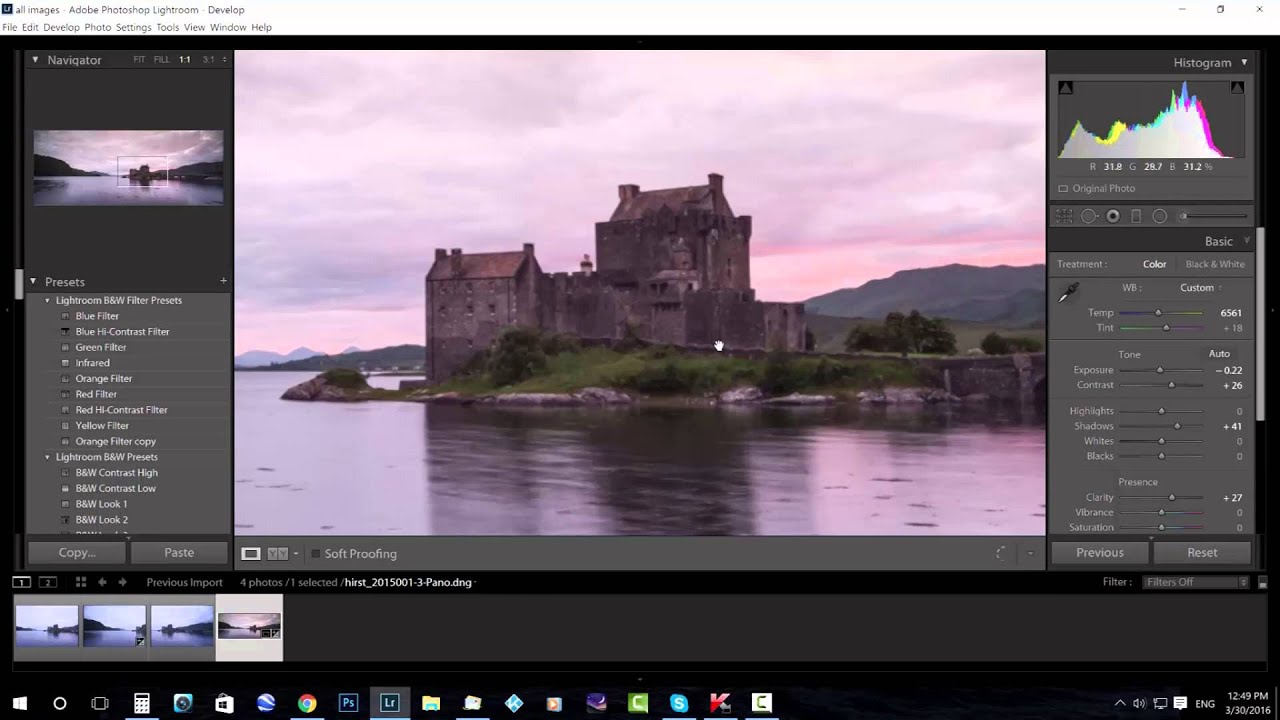Open the WB Custom dropdown
Image resolution: width=1280 pixels, height=720 pixels.
(1200, 288)
